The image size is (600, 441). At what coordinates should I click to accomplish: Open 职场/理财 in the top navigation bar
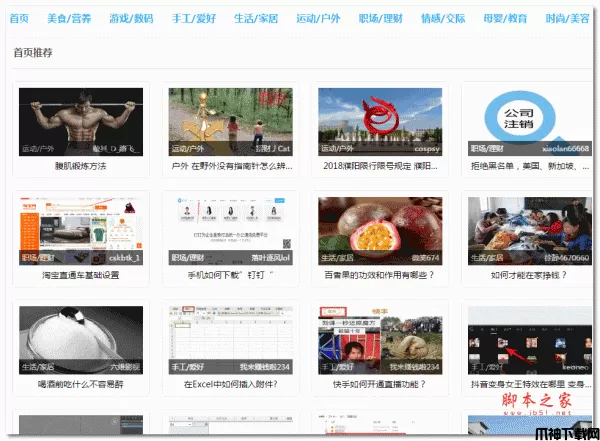[x=381, y=18]
